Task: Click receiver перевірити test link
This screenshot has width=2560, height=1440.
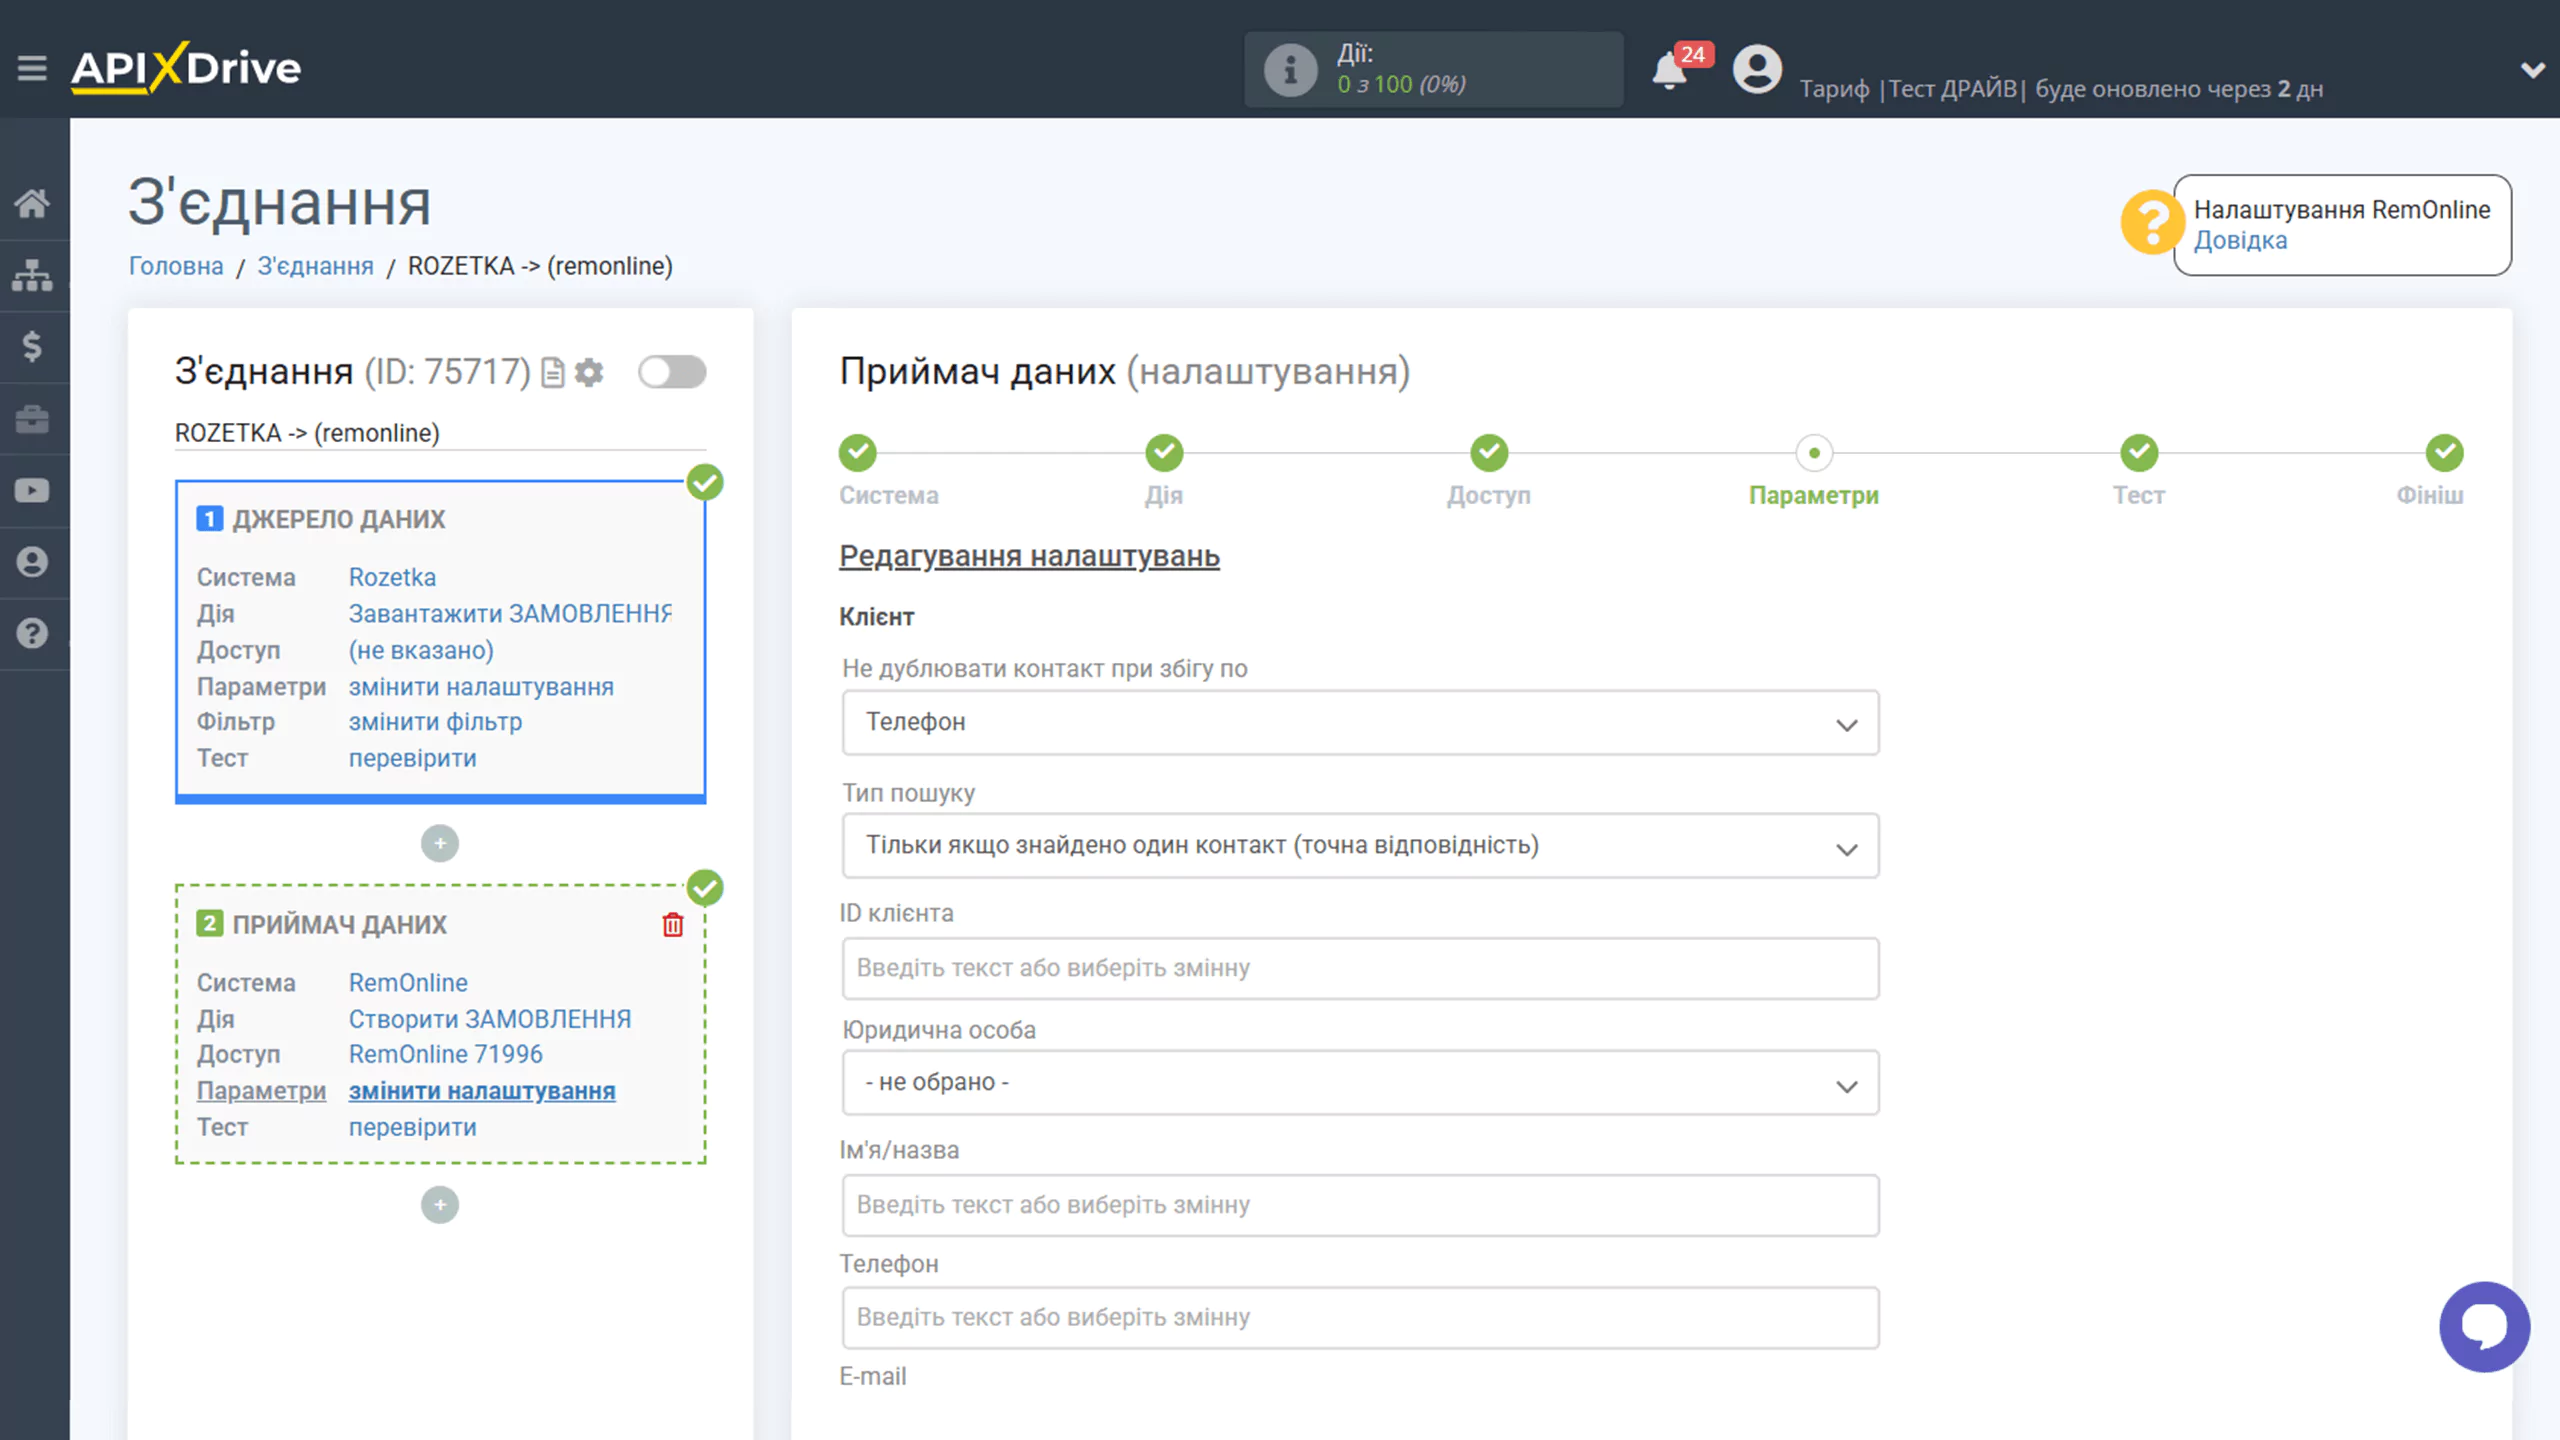Action: [412, 1127]
